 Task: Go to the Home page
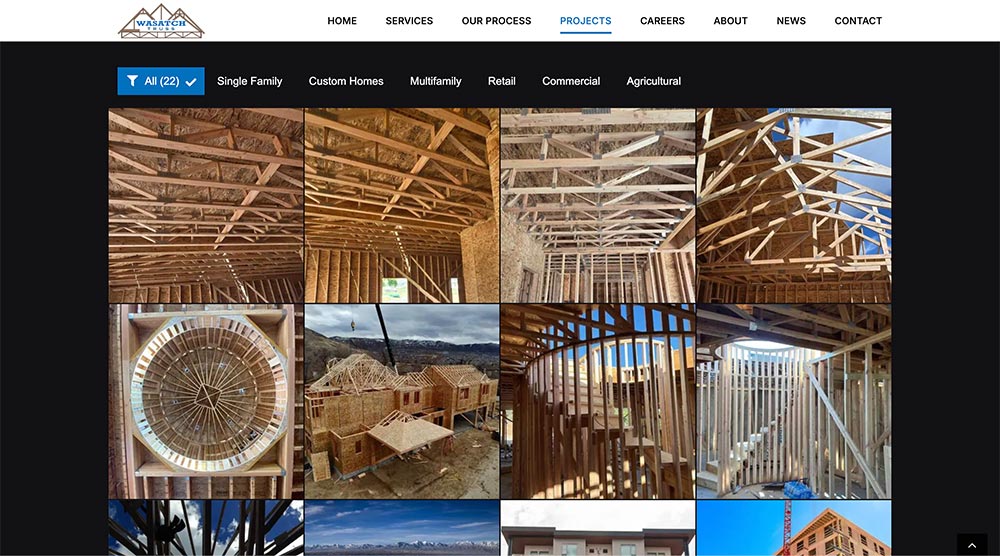pyautogui.click(x=342, y=20)
